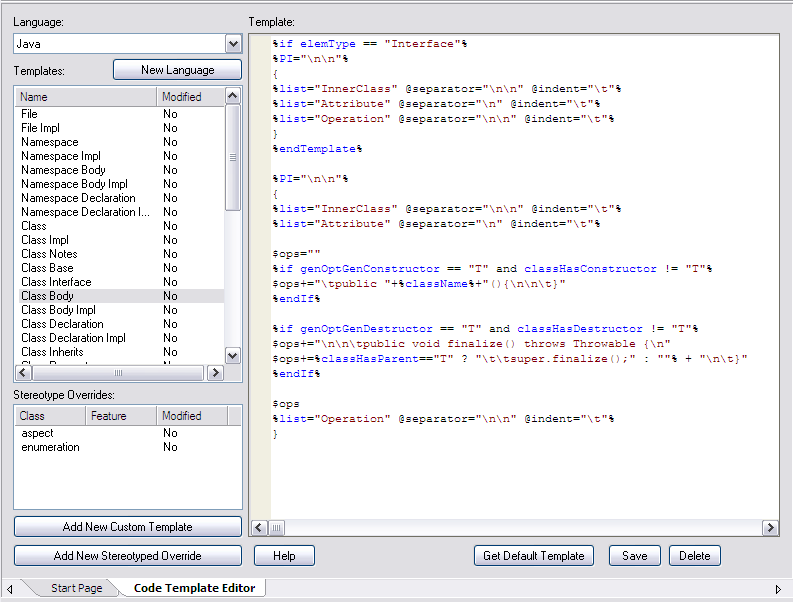This screenshot has height=602, width=793.
Task: Select the Namespace Impl template
Action: pos(120,156)
